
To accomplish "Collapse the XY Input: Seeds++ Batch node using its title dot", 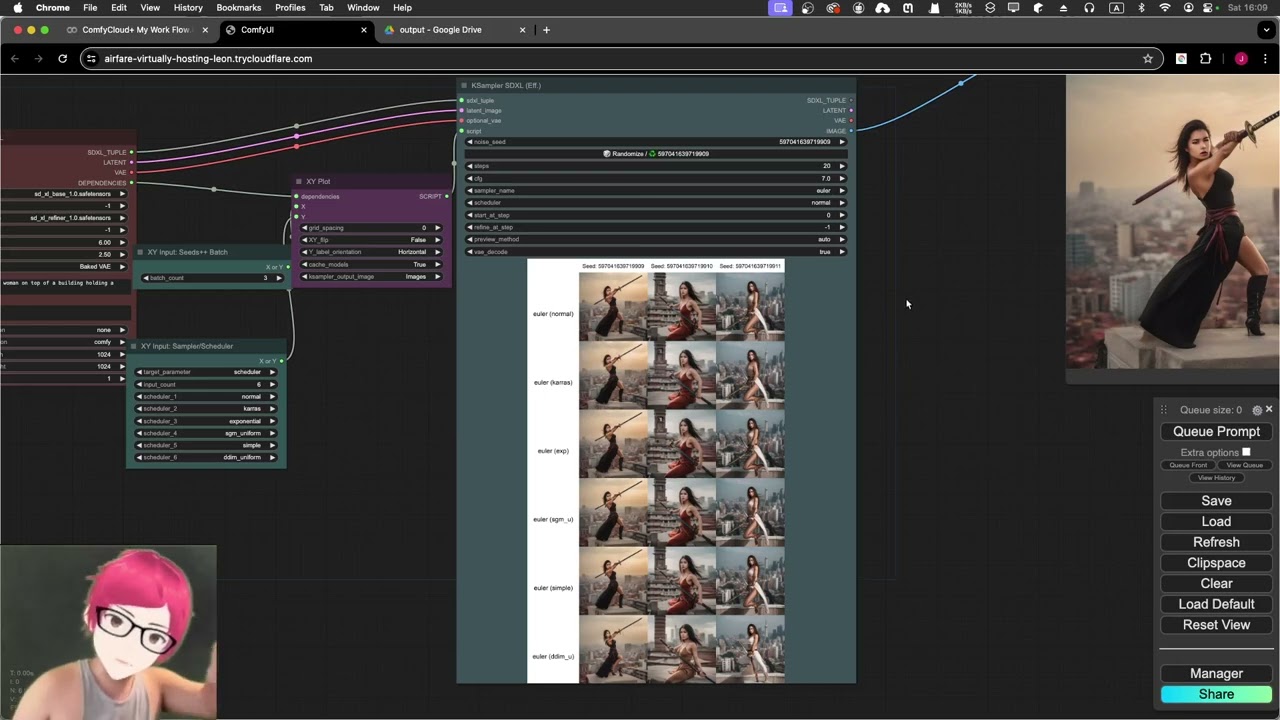I will [140, 252].
